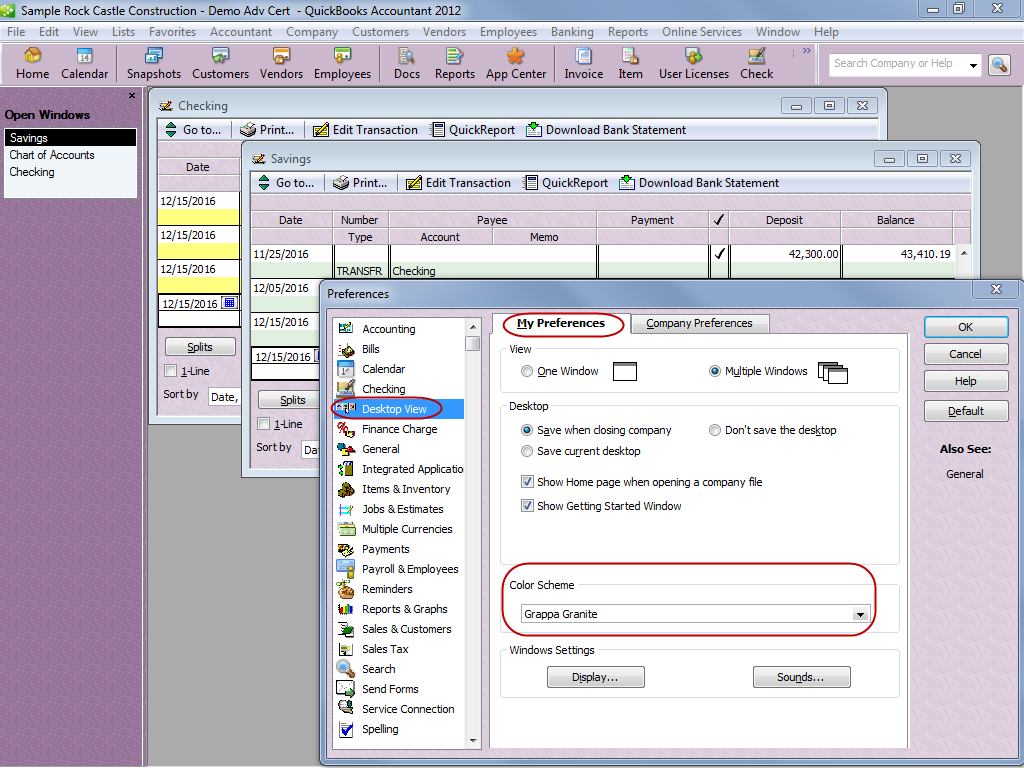Open the Check toolbar icon
Image resolution: width=1024 pixels, height=768 pixels.
pos(756,64)
